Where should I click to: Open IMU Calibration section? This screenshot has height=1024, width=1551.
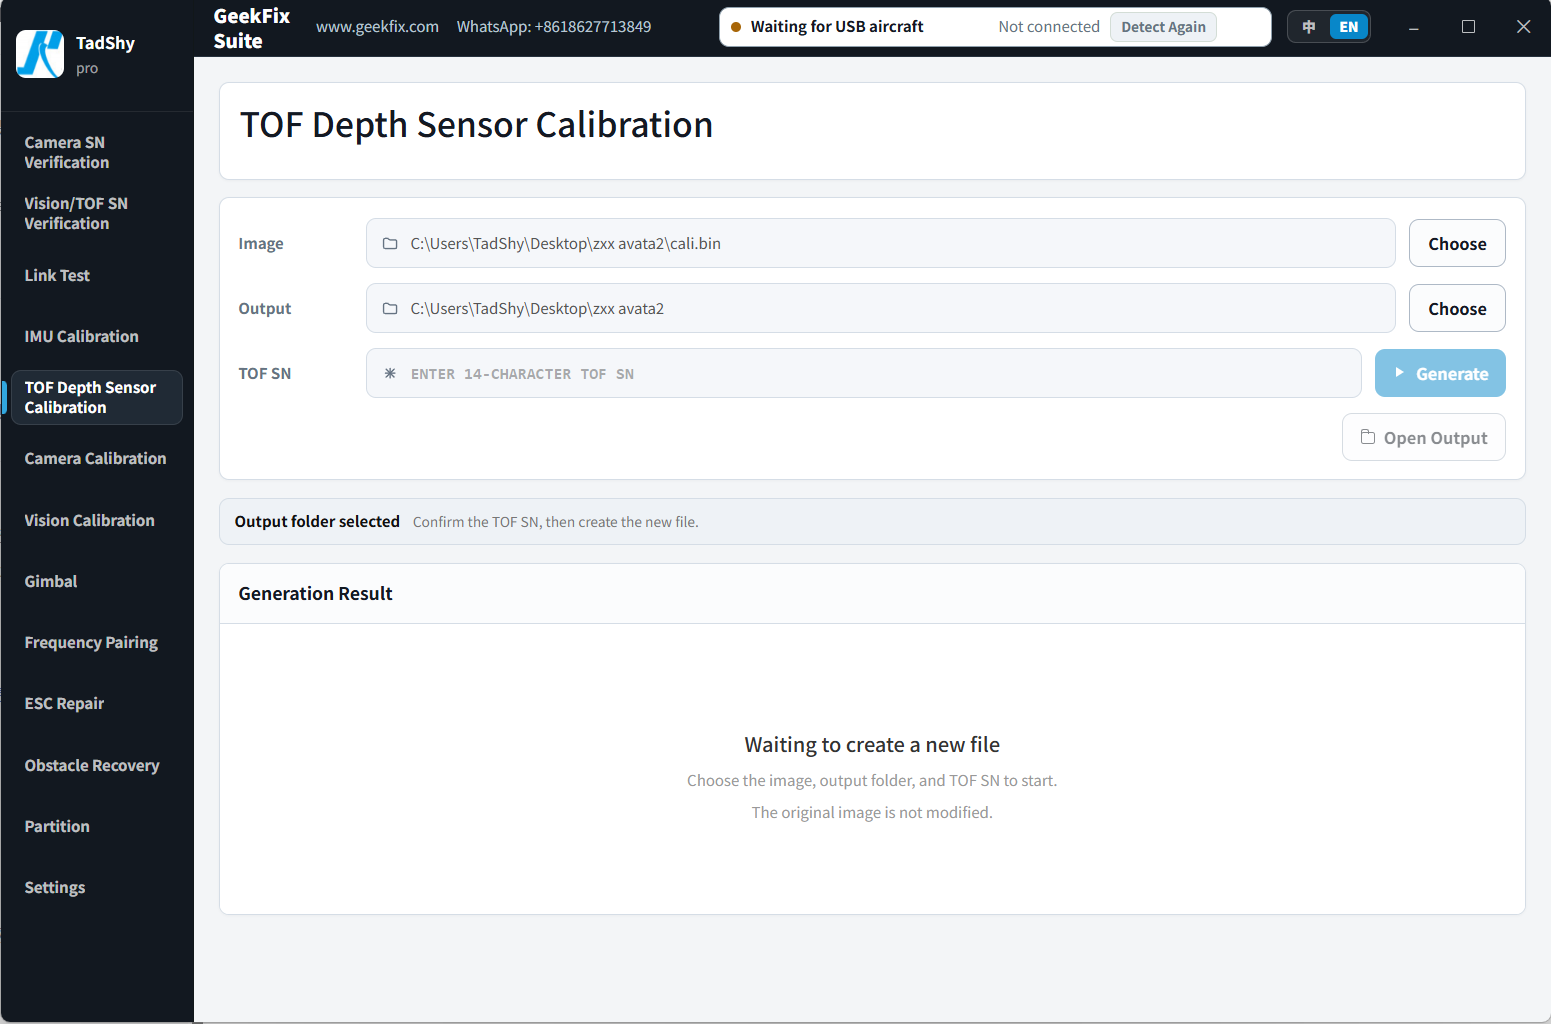[96, 336]
